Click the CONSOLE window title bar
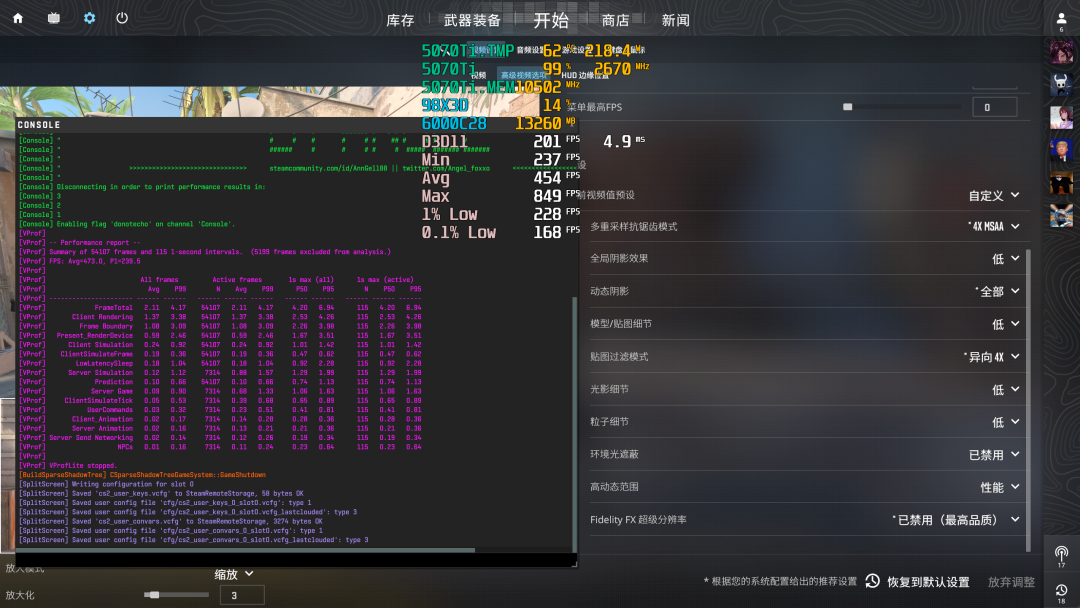Image resolution: width=1080 pixels, height=608 pixels. (296, 125)
